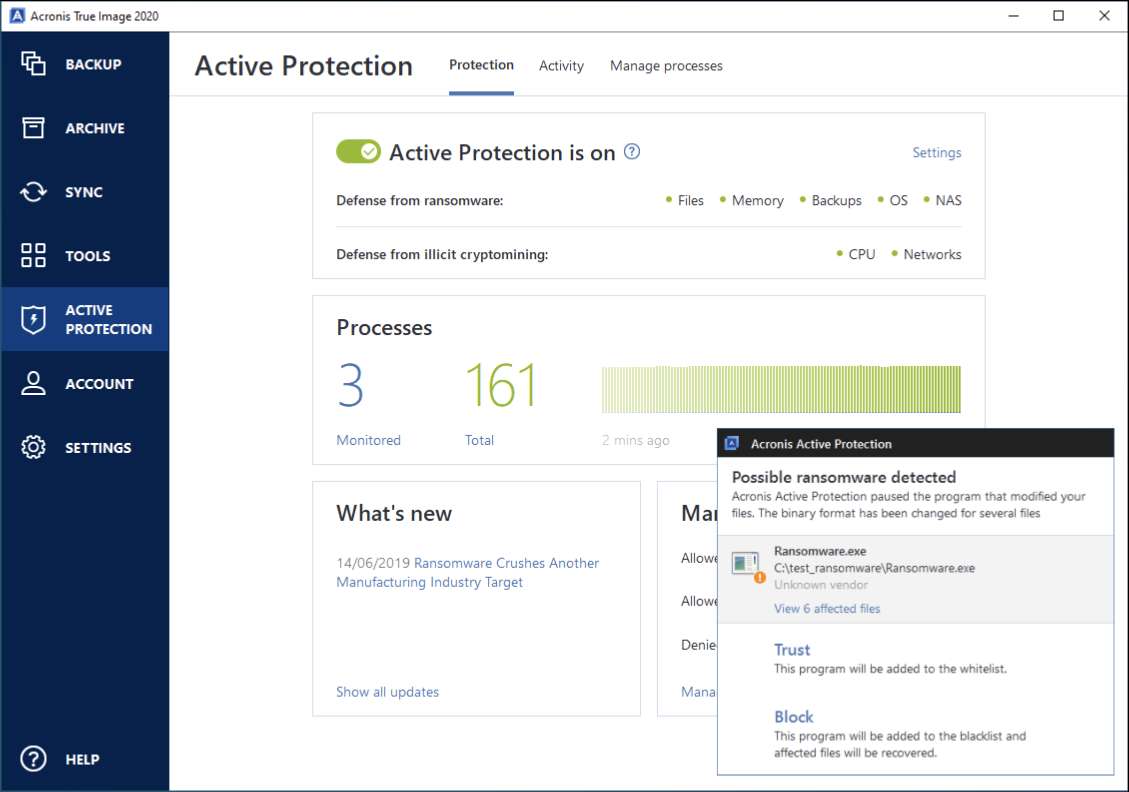Click the Monitored processes link

pos(368,440)
